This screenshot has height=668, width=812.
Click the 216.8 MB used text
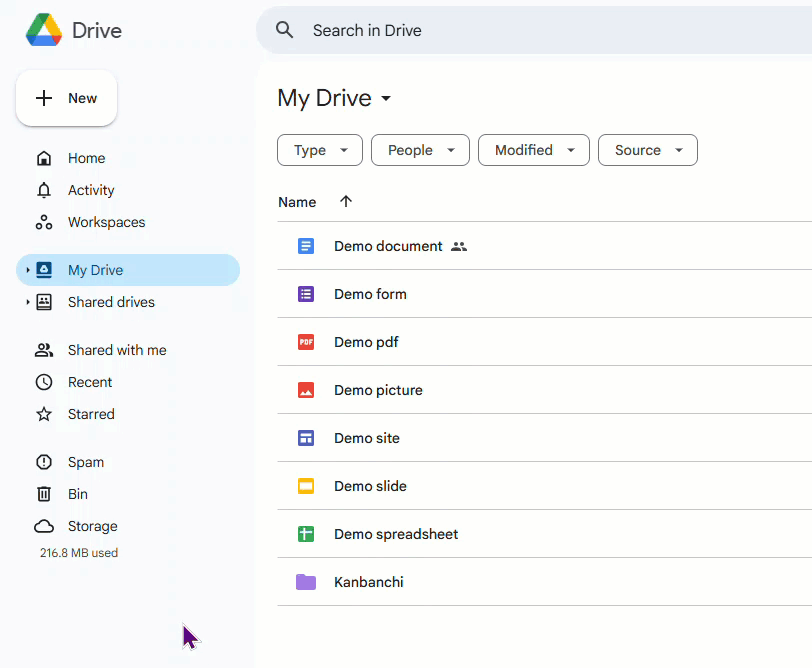(x=79, y=553)
